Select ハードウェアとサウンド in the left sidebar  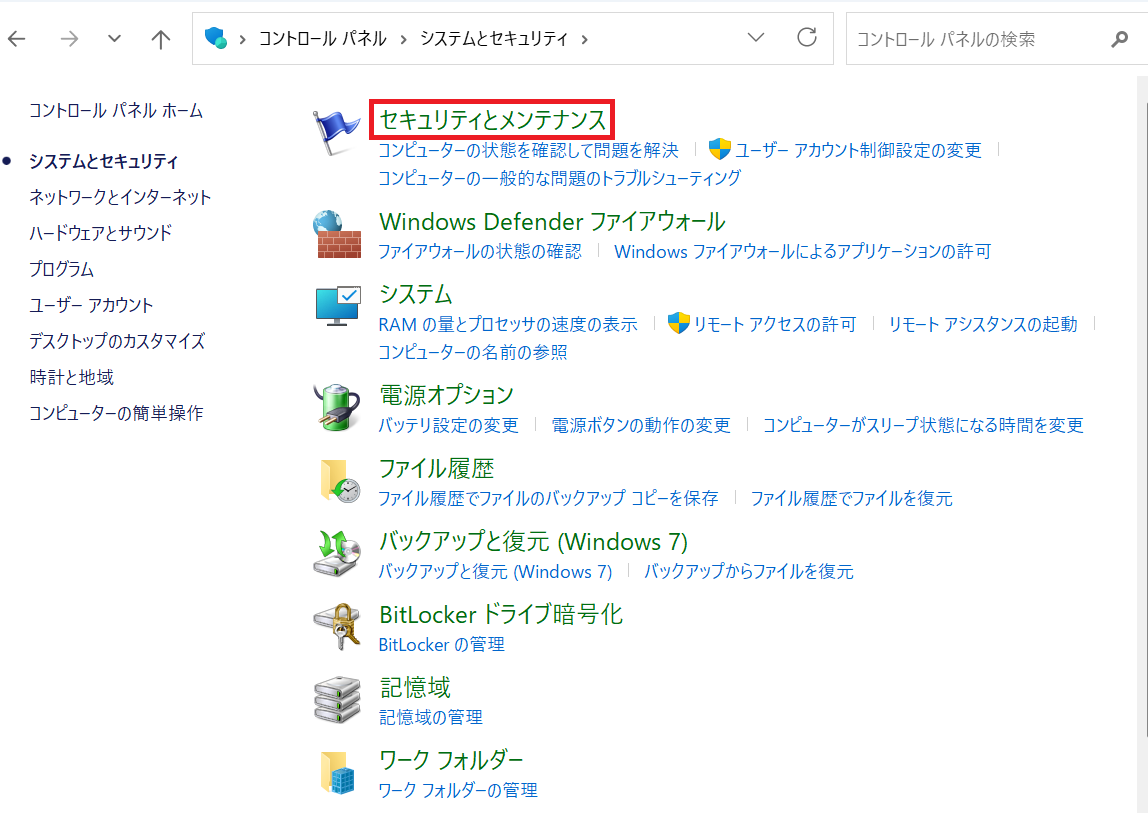[100, 233]
